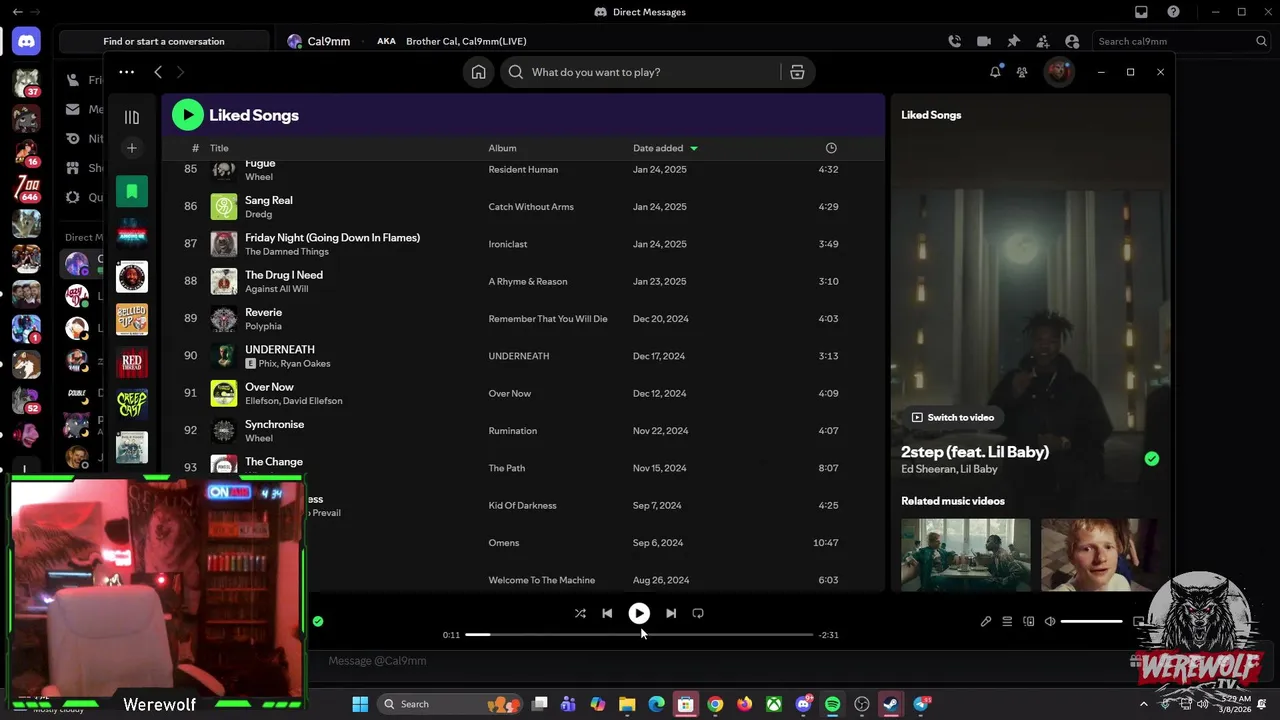Start a Discord voice call
This screenshot has height=720, width=1280.
955,41
